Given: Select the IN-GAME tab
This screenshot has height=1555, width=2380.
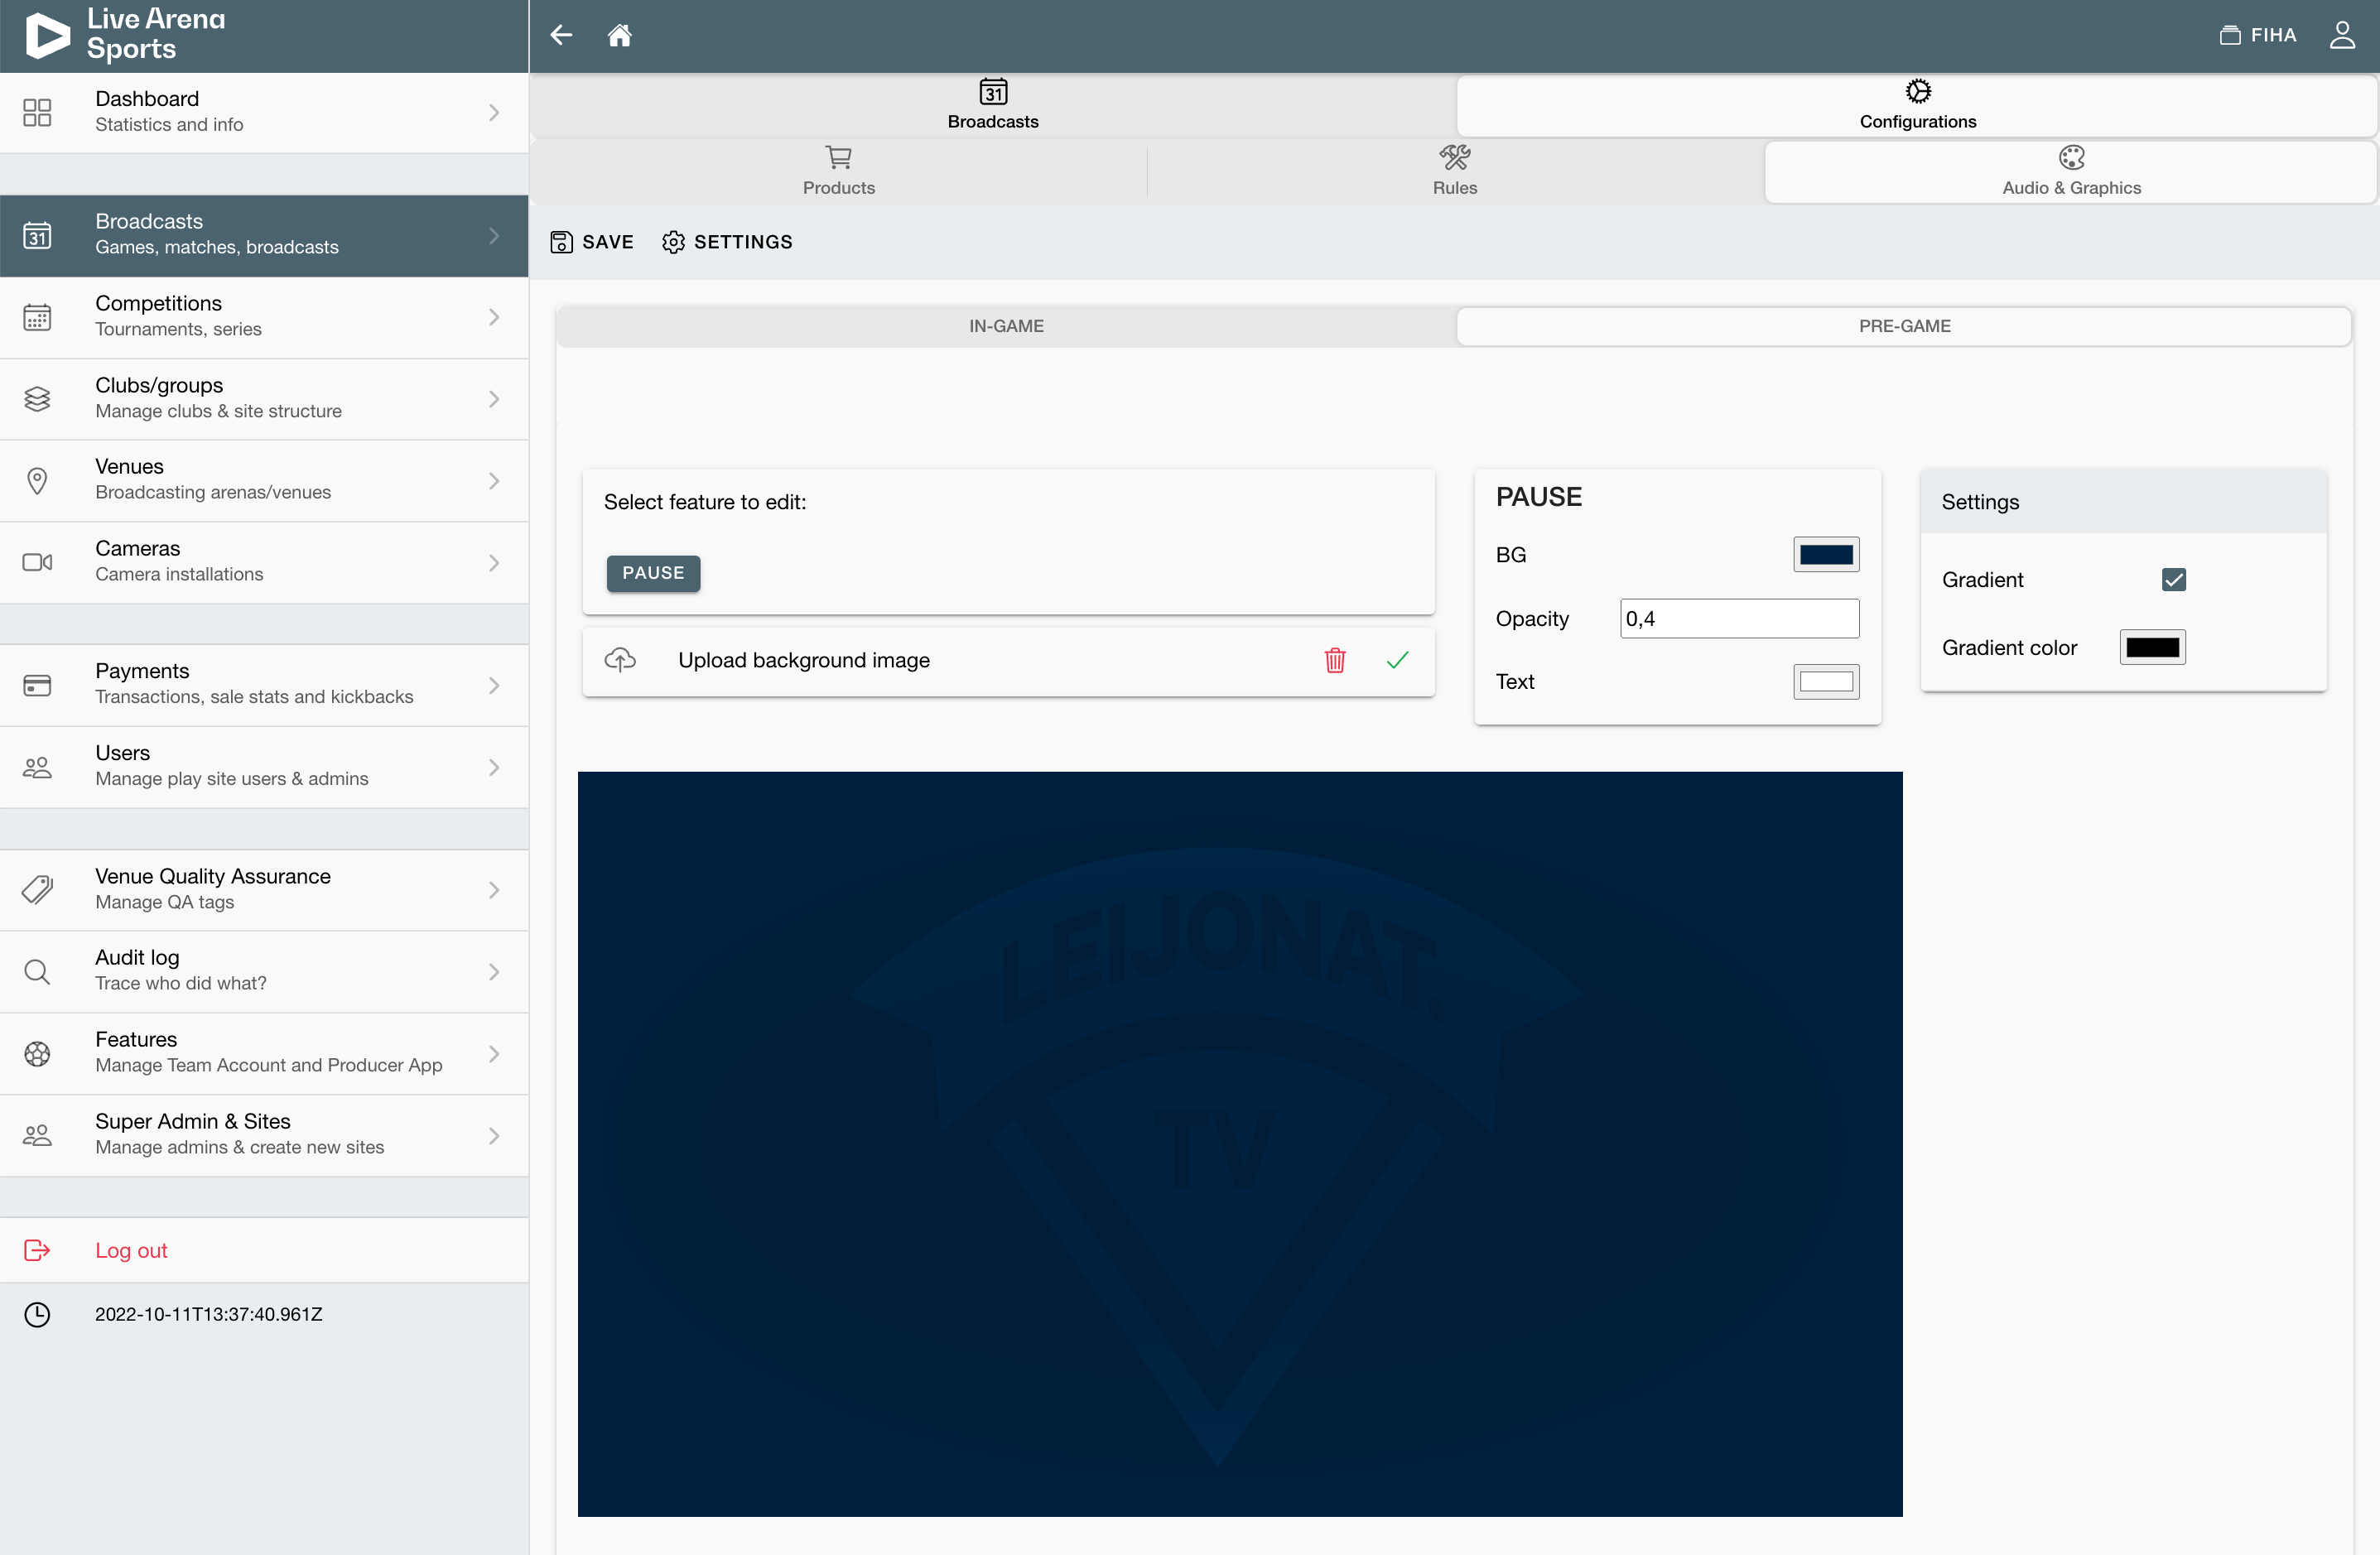Looking at the screenshot, I should tap(1006, 326).
